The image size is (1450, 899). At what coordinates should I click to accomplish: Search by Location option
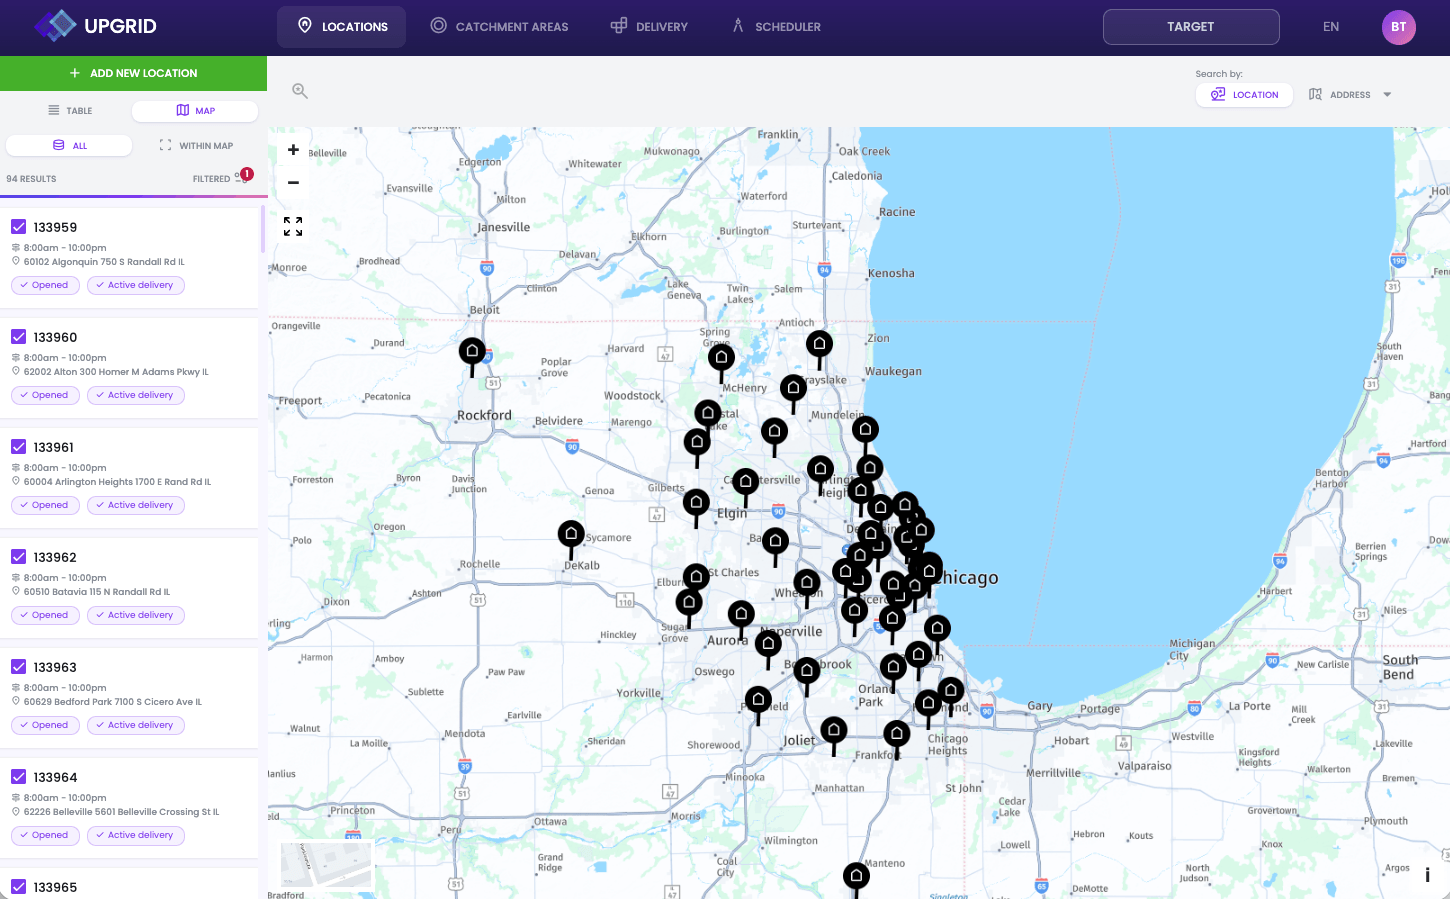click(x=1245, y=95)
